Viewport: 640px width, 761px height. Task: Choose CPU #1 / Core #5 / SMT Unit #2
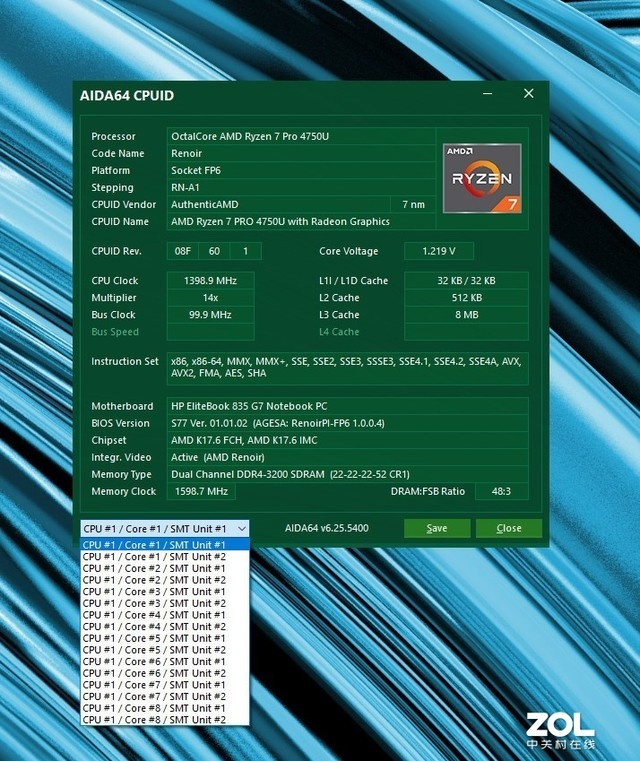[x=165, y=650]
